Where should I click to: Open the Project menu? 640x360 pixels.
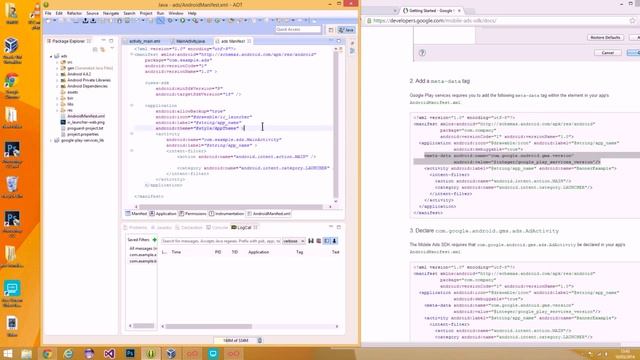pos(146,13)
